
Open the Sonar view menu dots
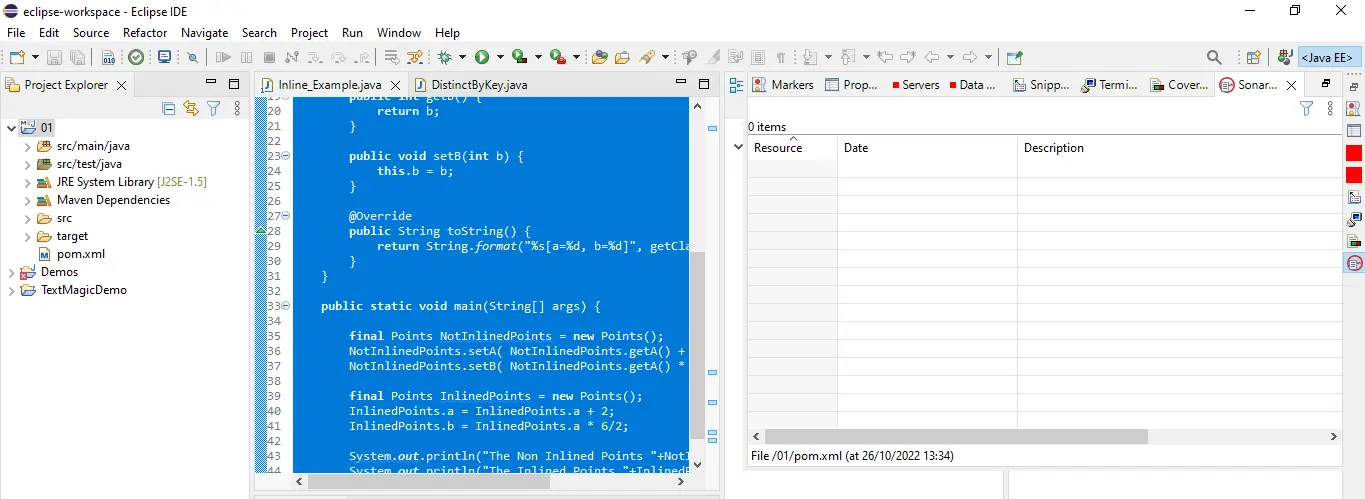coord(1330,108)
